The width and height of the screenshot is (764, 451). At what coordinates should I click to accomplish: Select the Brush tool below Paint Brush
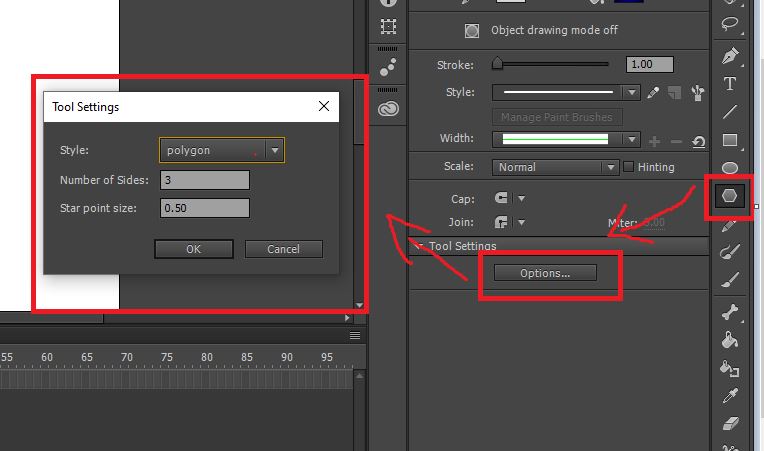(729, 280)
